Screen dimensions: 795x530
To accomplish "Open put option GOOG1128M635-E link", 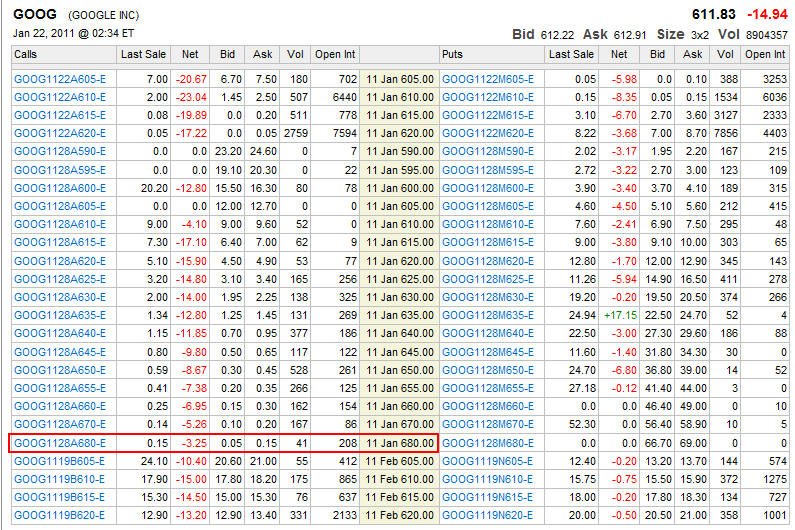I will coord(488,314).
